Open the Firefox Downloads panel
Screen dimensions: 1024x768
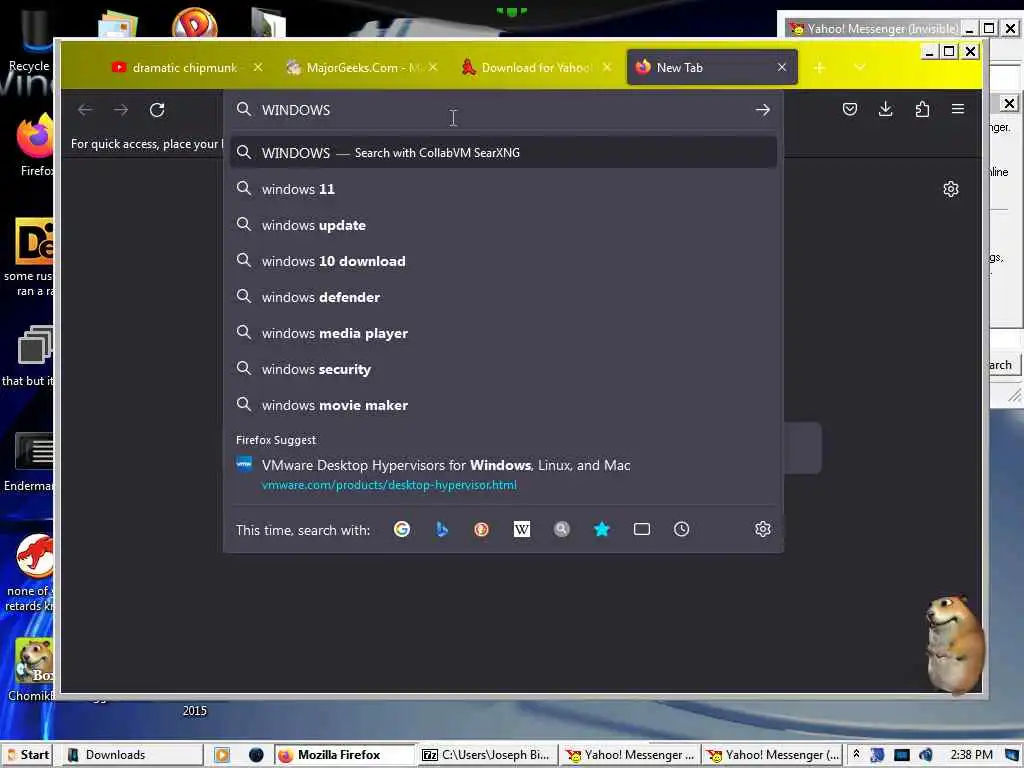(x=885, y=109)
